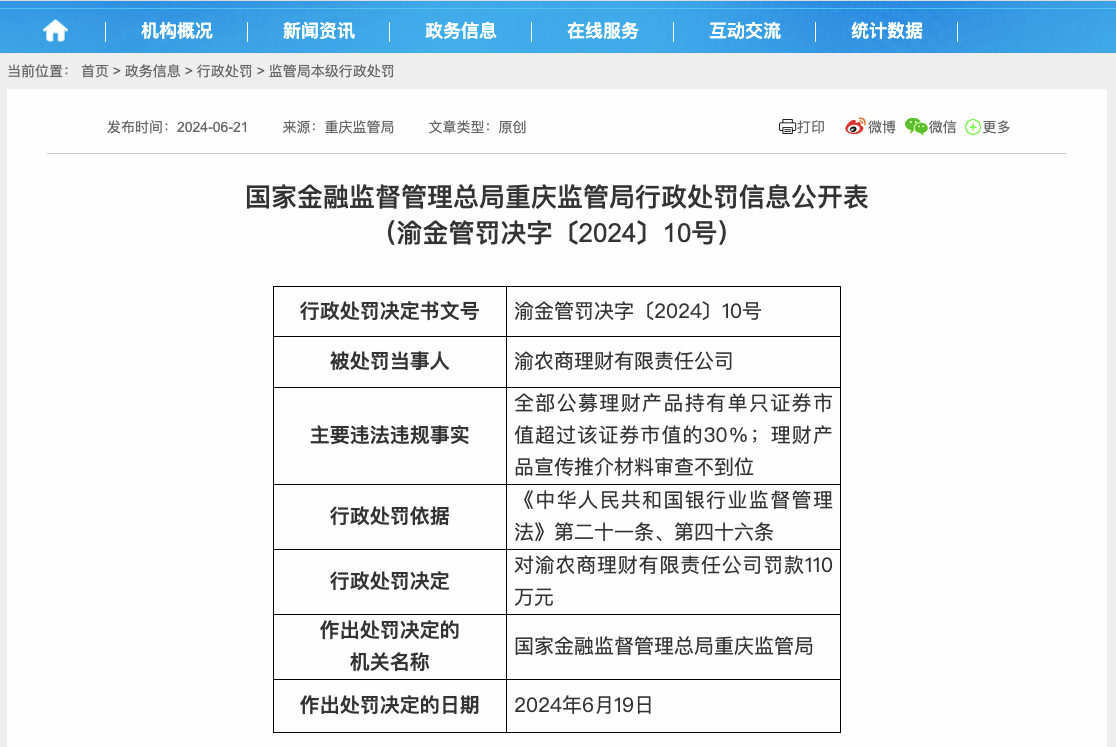
Task: Click the source 重庆监管局 text
Action: [359, 127]
